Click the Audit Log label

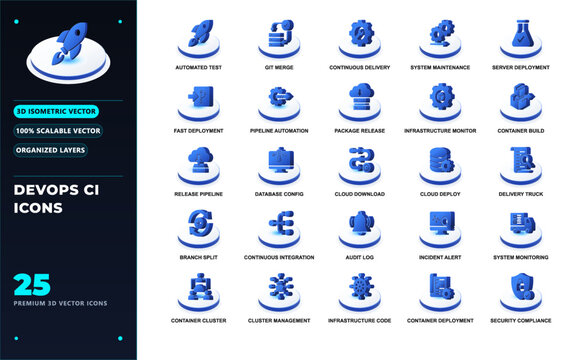click(360, 257)
